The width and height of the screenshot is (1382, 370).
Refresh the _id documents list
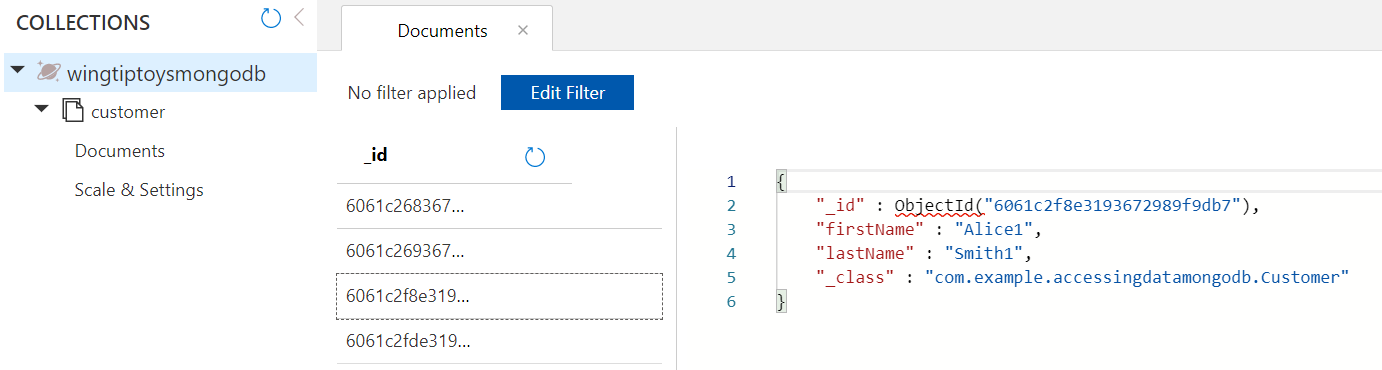pos(535,157)
